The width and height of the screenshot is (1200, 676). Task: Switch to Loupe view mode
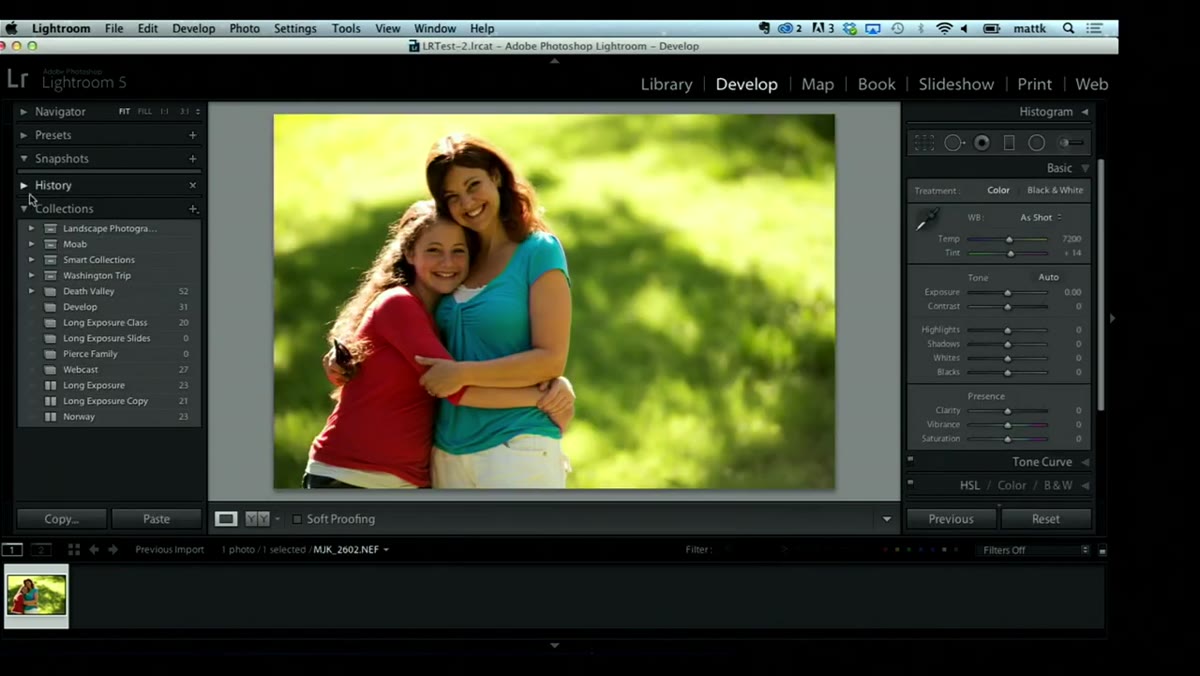tap(227, 519)
